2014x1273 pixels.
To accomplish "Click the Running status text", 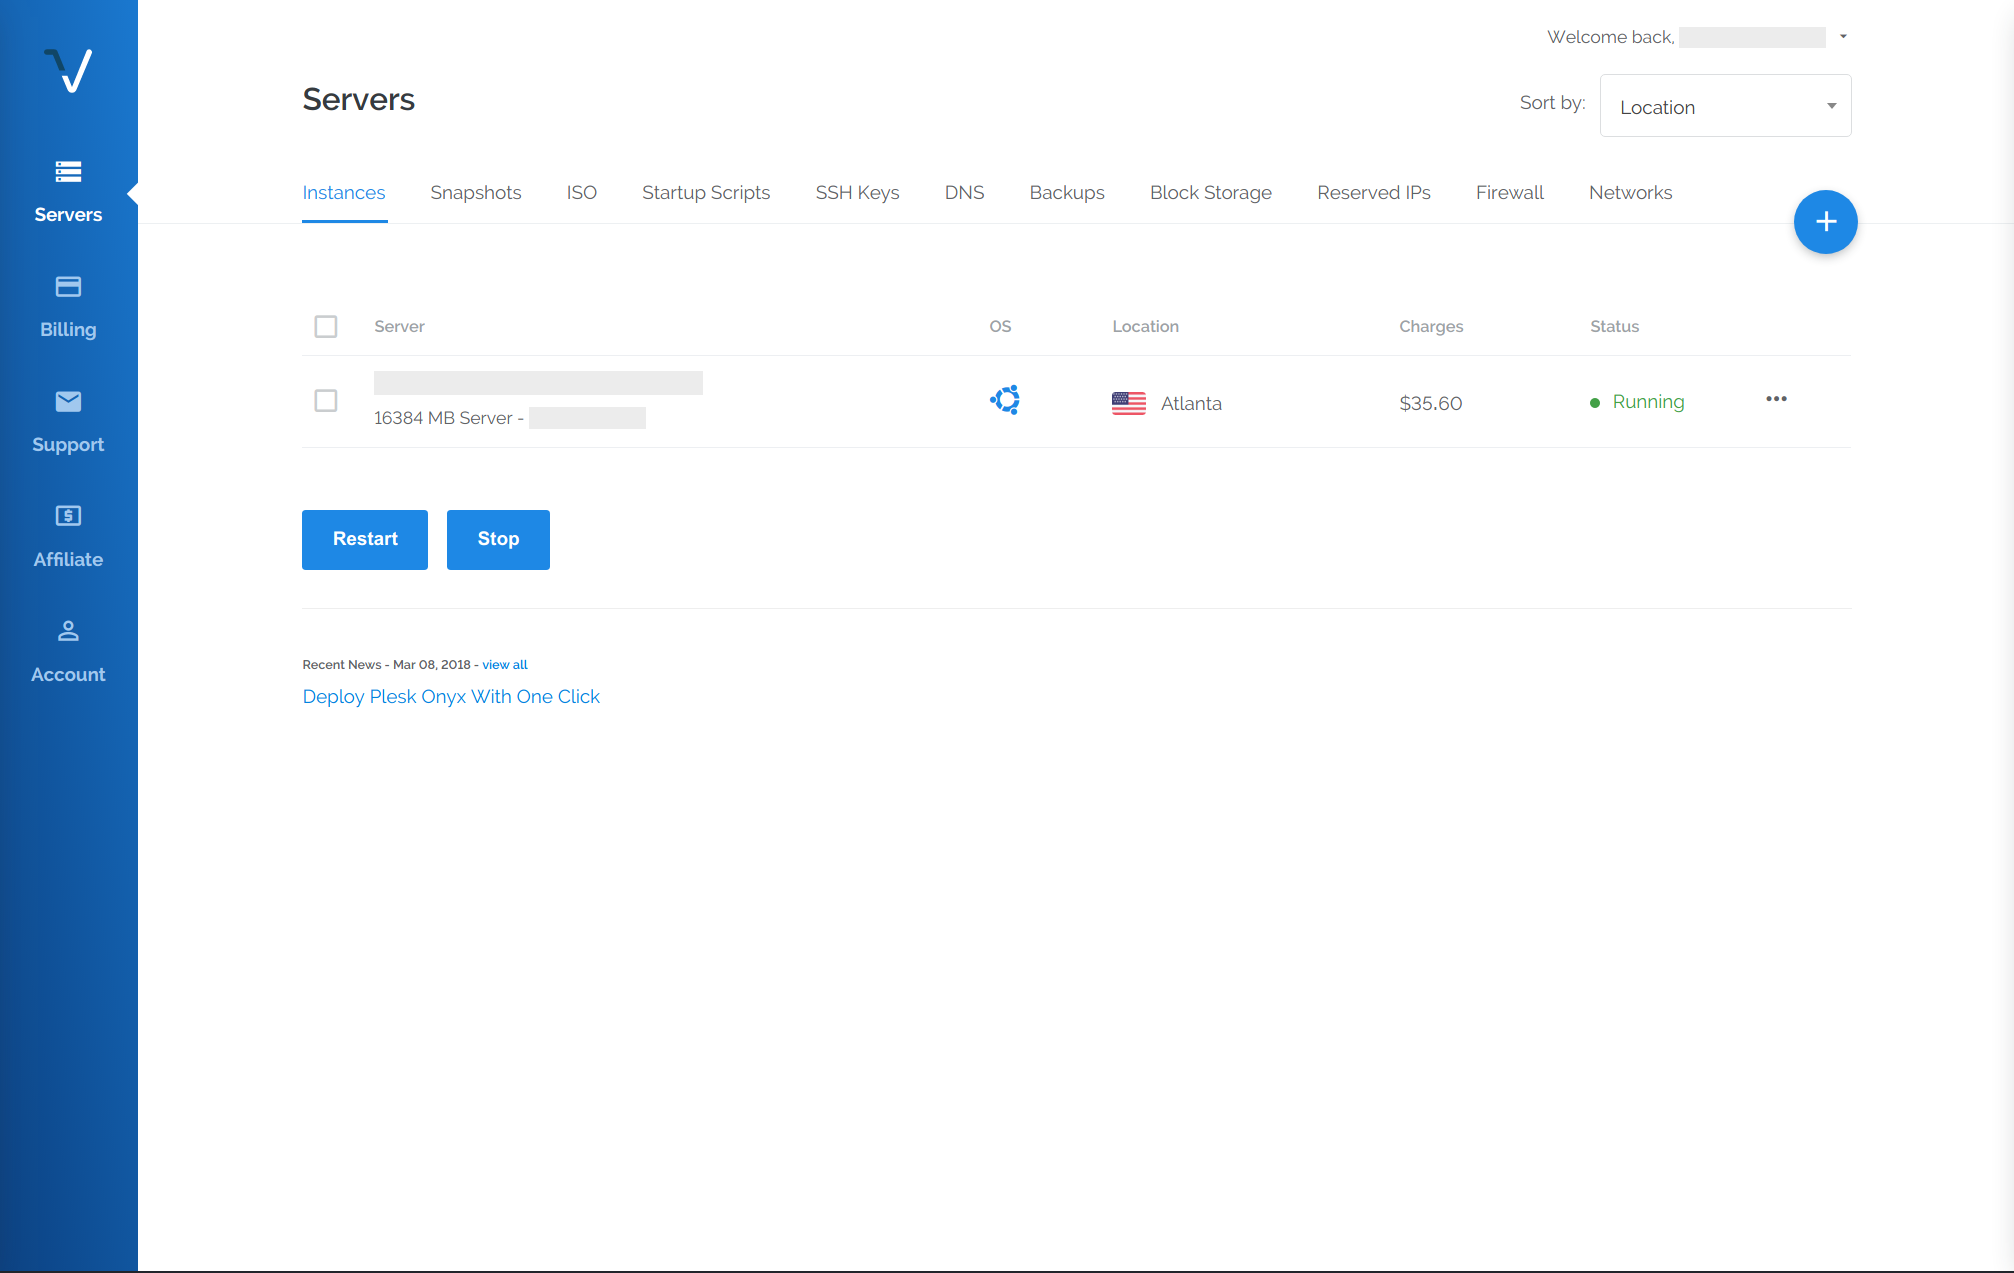I will (x=1648, y=402).
